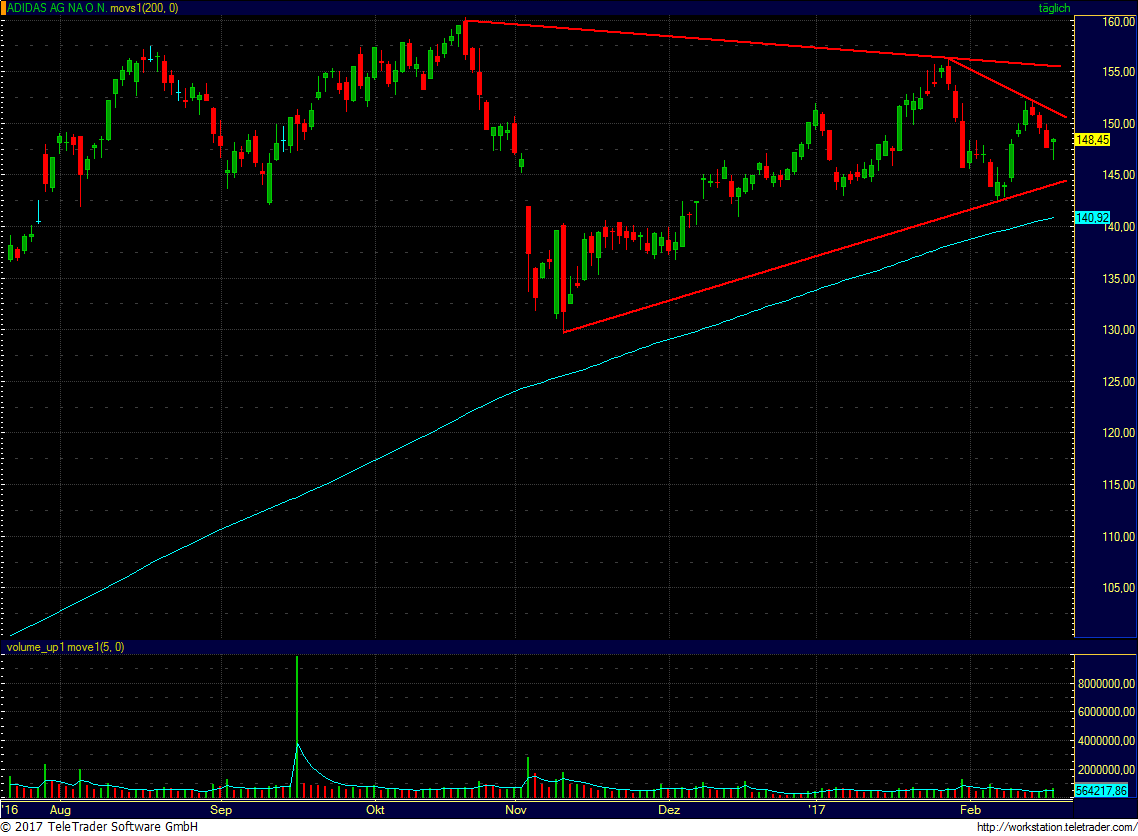Click the 120,00 price axis label

click(x=1118, y=433)
